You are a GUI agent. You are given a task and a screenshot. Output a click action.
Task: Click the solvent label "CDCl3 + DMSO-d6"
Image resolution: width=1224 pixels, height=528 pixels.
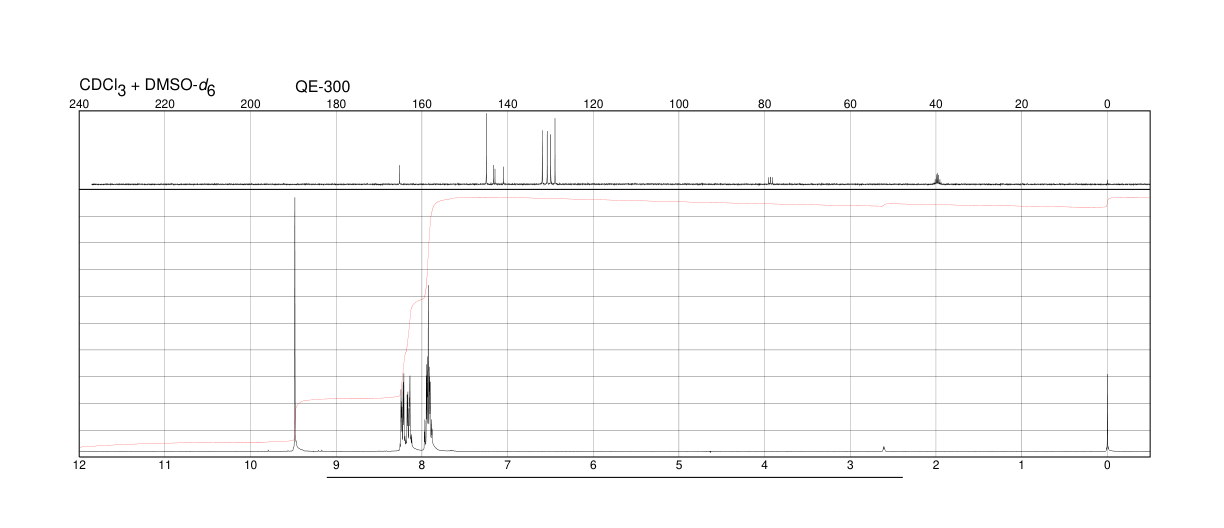coord(148,88)
